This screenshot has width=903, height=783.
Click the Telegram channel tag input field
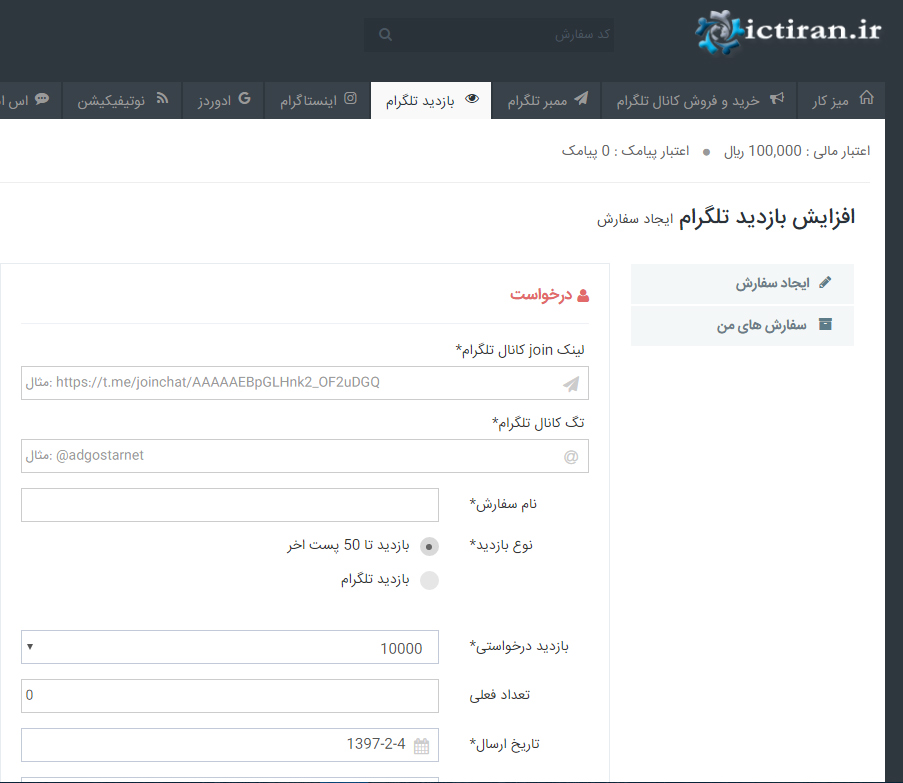[x=305, y=456]
